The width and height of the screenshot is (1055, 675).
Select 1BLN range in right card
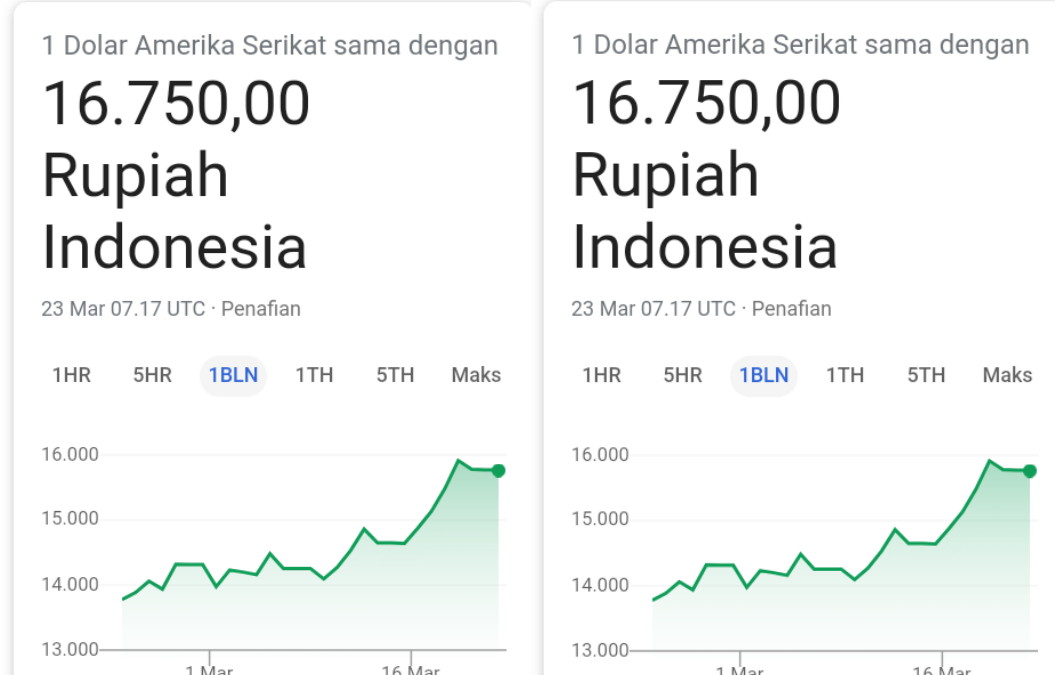click(x=764, y=375)
